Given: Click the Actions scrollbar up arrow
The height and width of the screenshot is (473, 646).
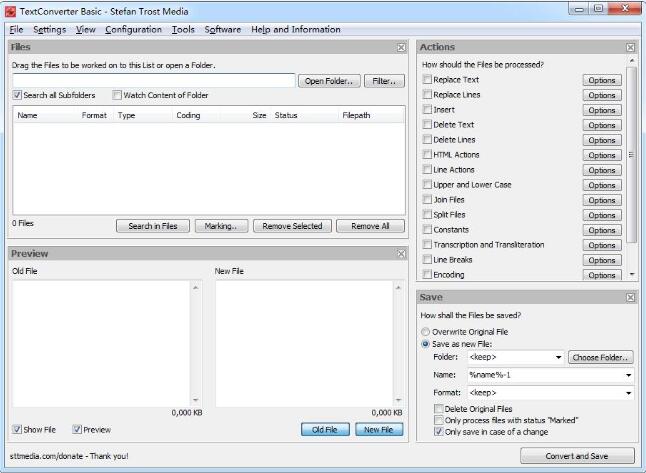Looking at the screenshot, I should click(x=632, y=61).
